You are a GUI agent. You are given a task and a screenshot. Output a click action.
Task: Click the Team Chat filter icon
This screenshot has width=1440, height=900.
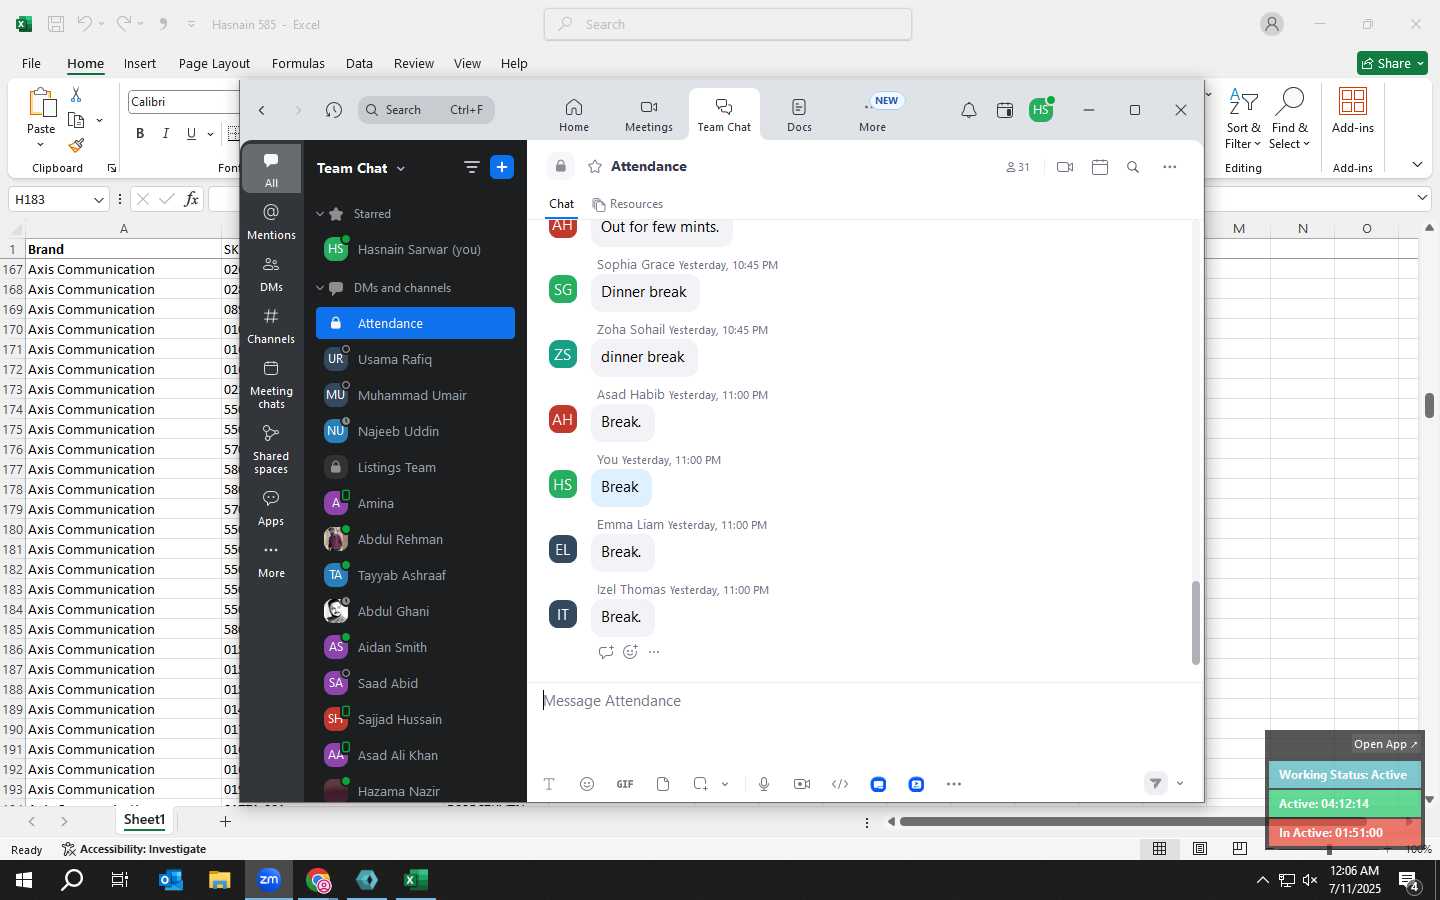pyautogui.click(x=472, y=168)
